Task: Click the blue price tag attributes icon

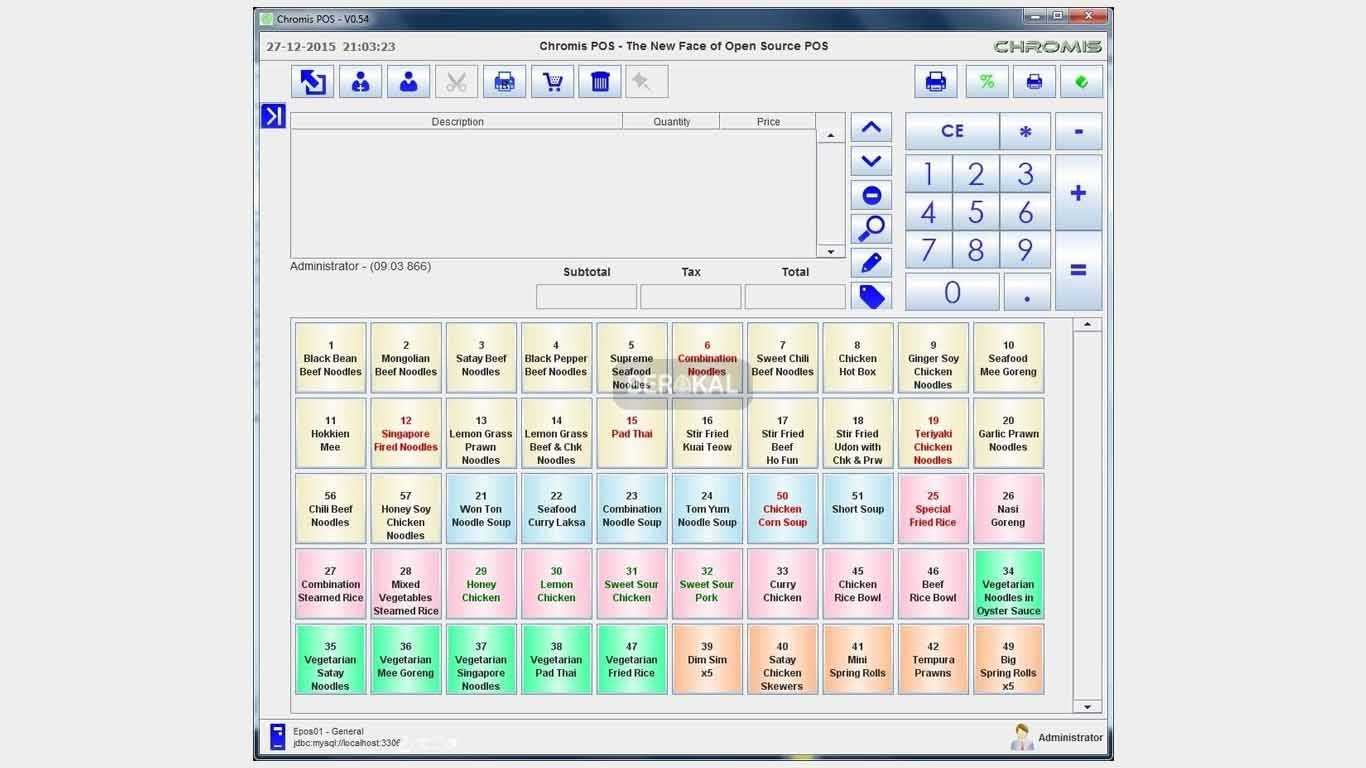Action: point(871,296)
